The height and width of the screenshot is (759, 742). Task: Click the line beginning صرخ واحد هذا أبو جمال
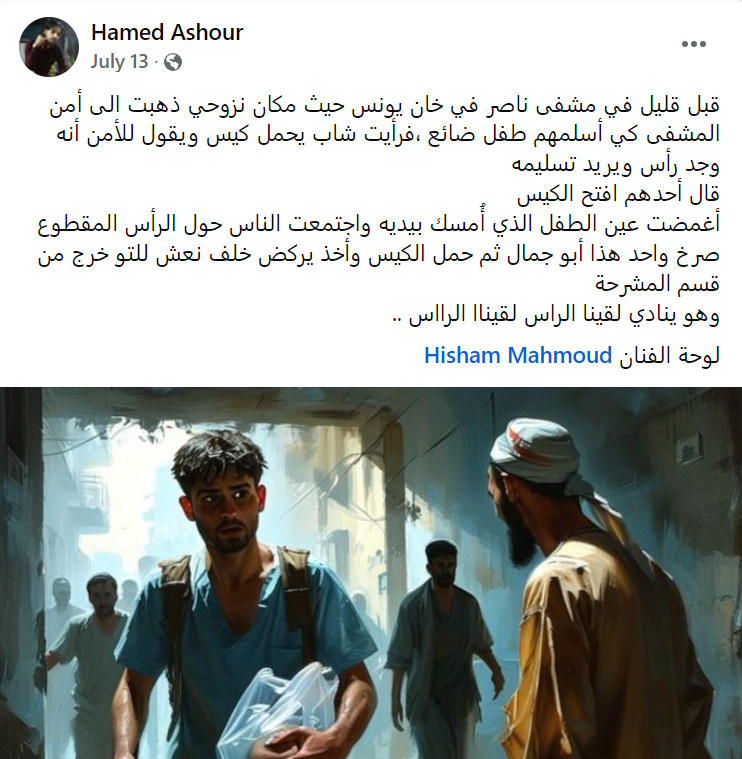[x=379, y=255]
